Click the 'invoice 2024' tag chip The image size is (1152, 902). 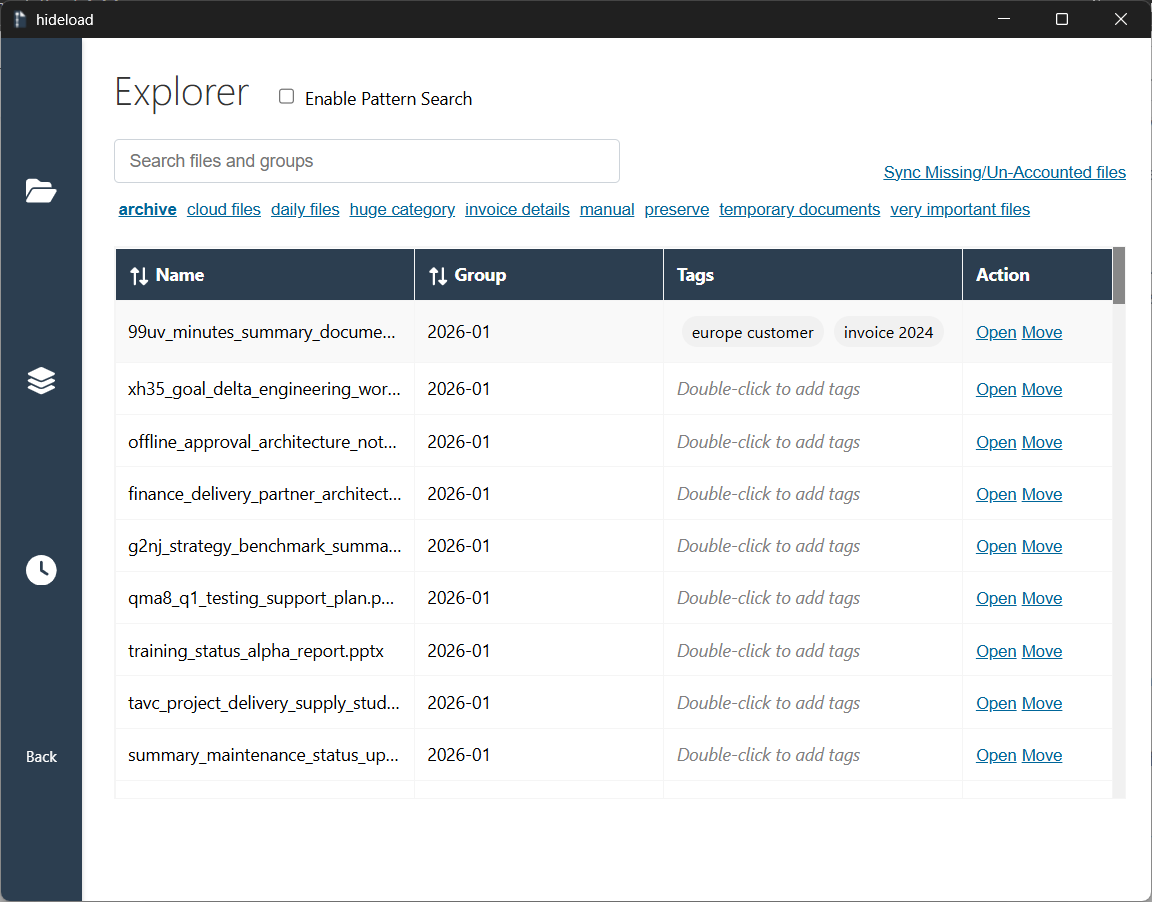point(888,332)
